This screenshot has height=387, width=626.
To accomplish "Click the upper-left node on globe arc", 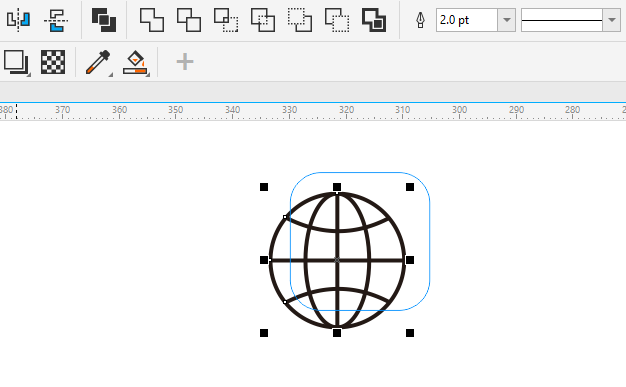I will tap(285, 217).
